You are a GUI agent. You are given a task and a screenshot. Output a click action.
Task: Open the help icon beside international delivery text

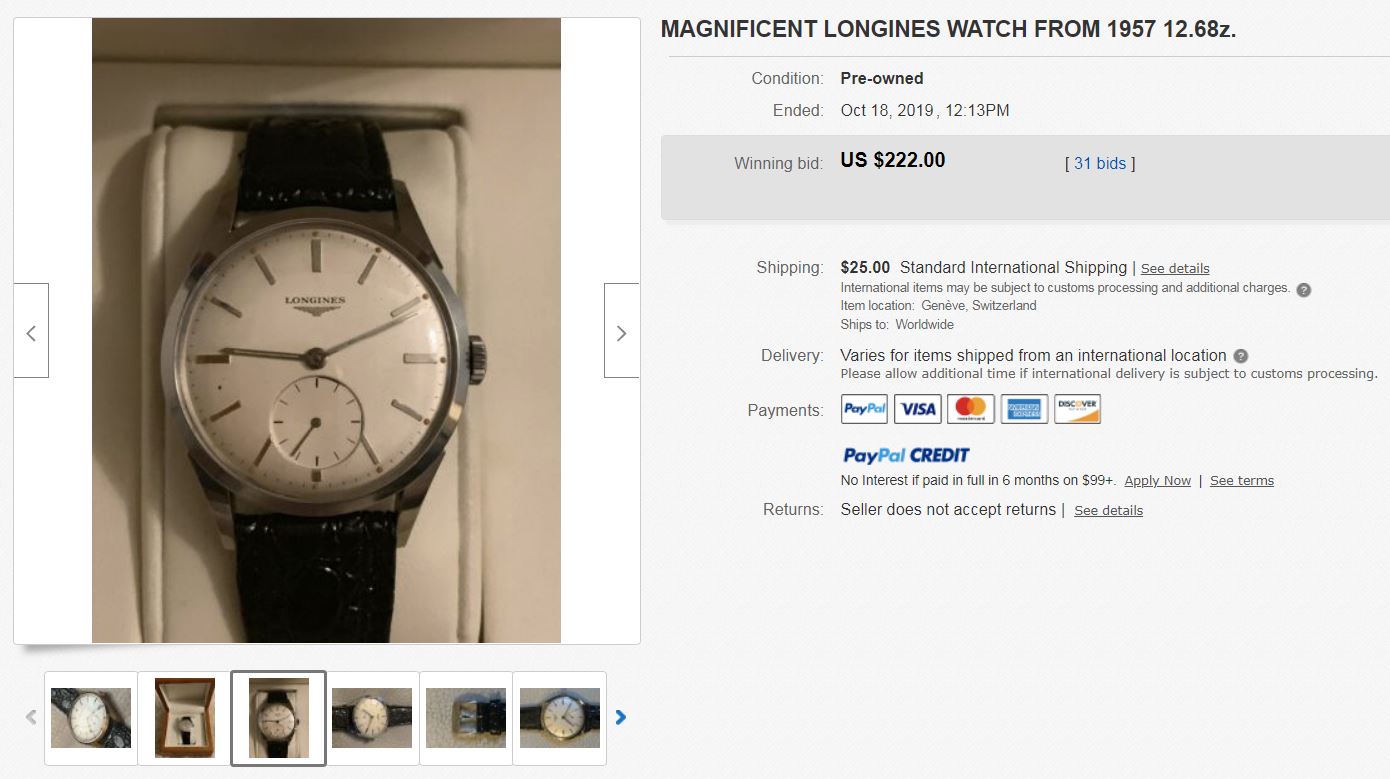[x=1240, y=356]
